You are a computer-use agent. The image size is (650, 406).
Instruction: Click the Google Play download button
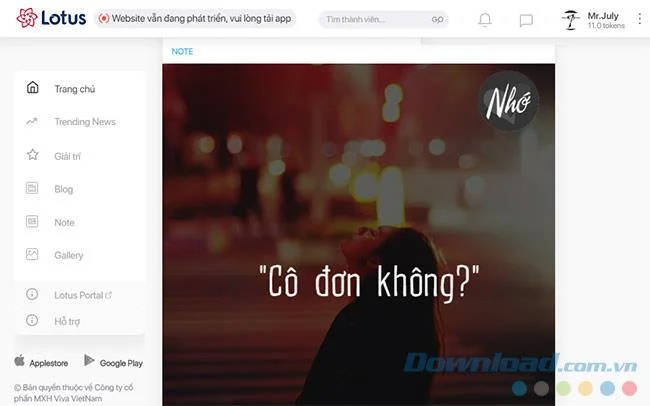coord(113,362)
